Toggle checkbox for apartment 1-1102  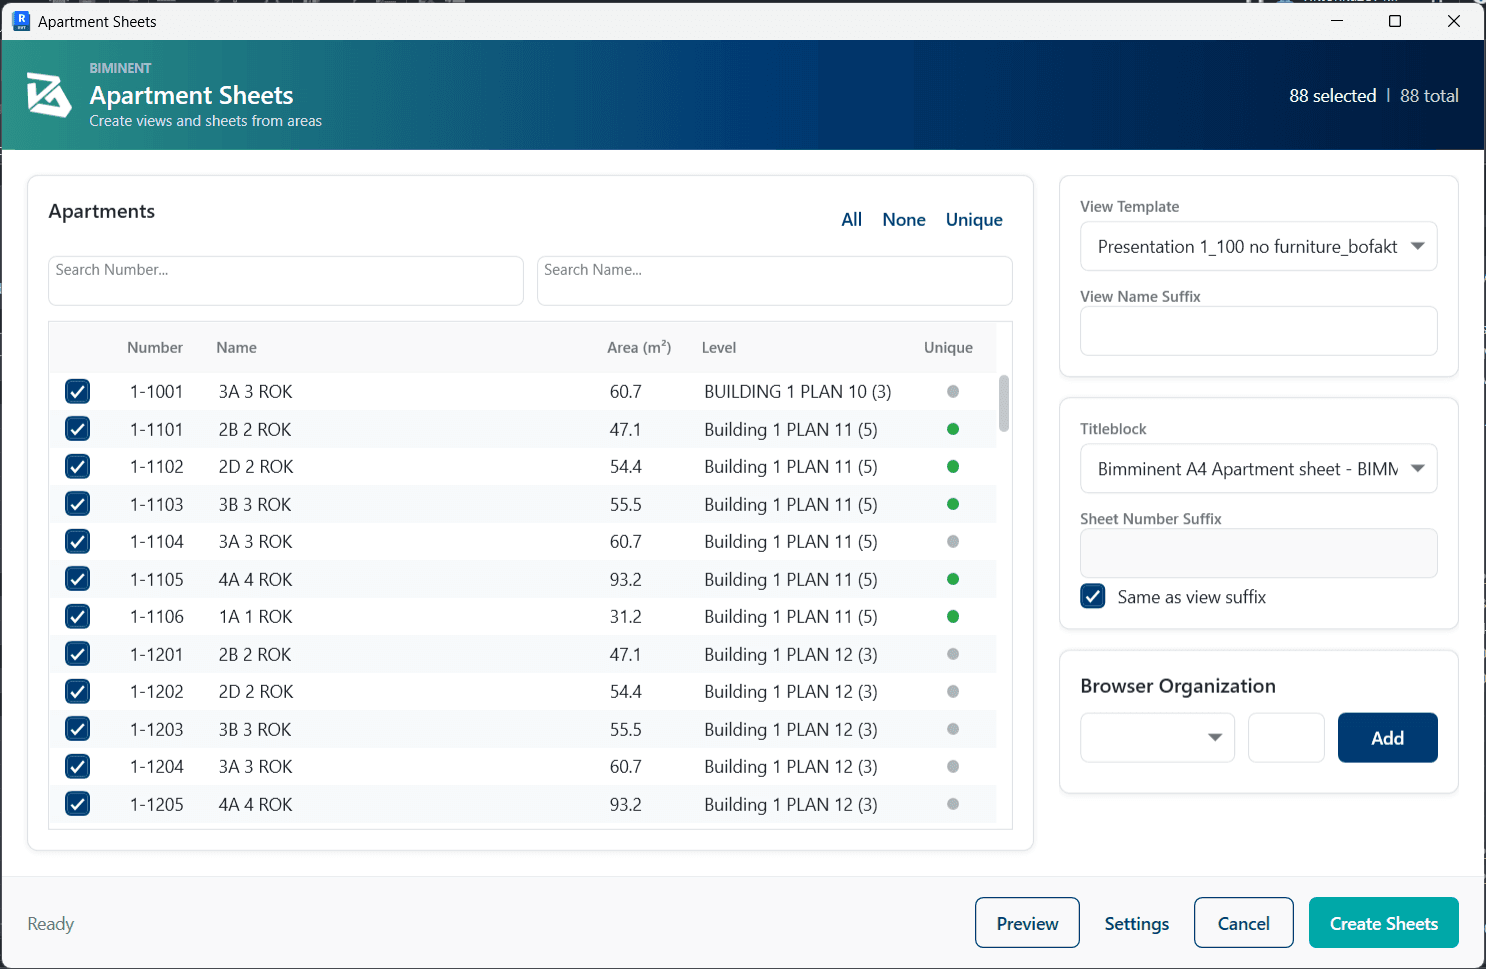[77, 466]
